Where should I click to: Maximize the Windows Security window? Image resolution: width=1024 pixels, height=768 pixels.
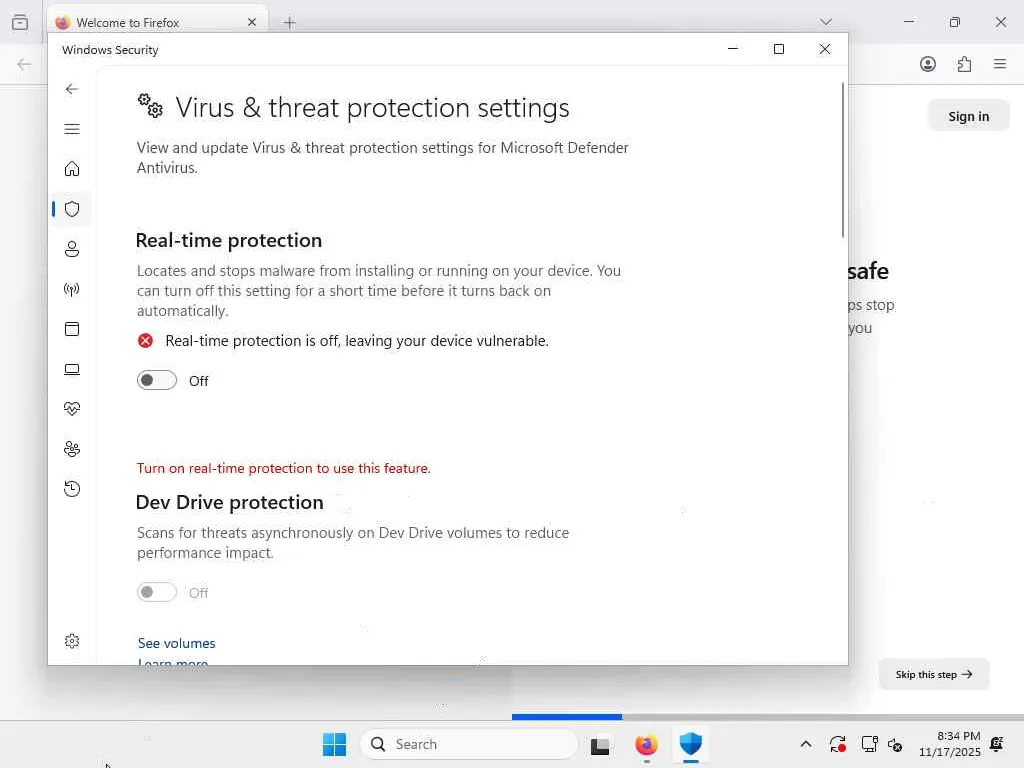coord(778,49)
